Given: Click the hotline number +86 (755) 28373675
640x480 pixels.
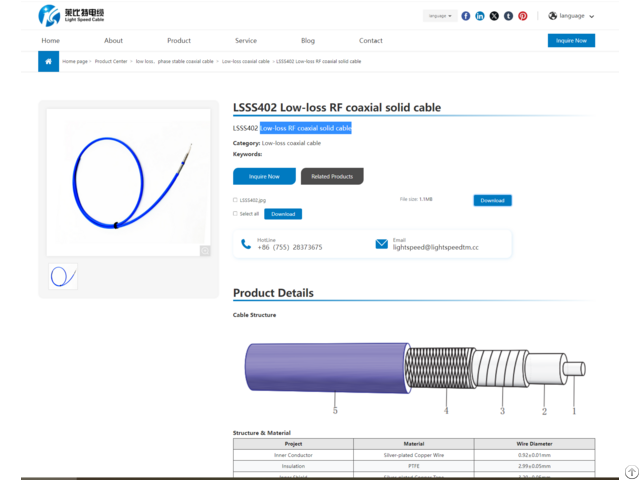Looking at the screenshot, I should coord(290,247).
